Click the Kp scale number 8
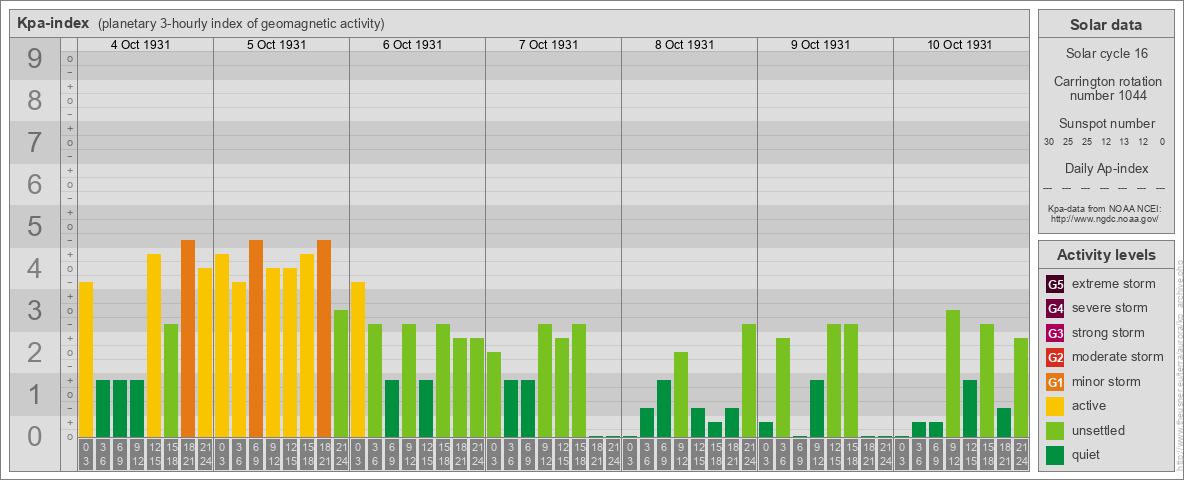 34,100
